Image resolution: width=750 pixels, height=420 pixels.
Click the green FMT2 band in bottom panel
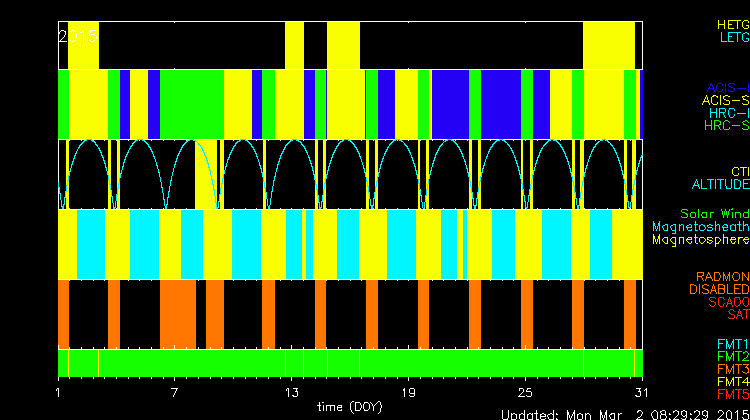(350, 361)
